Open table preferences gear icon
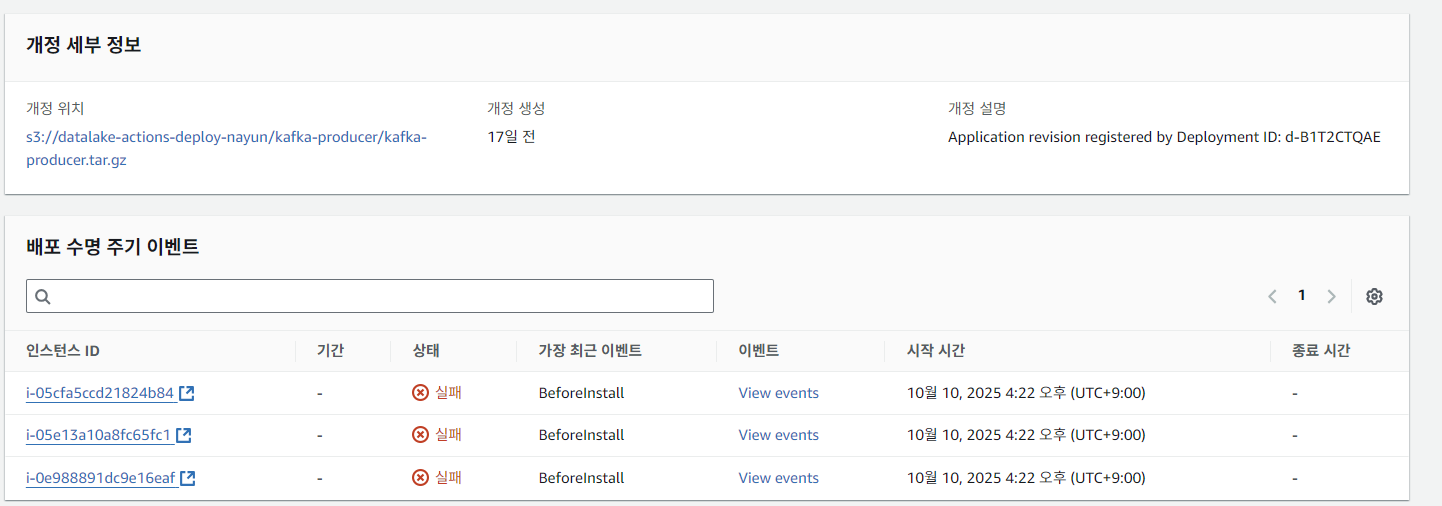The width and height of the screenshot is (1442, 506). pos(1374,296)
